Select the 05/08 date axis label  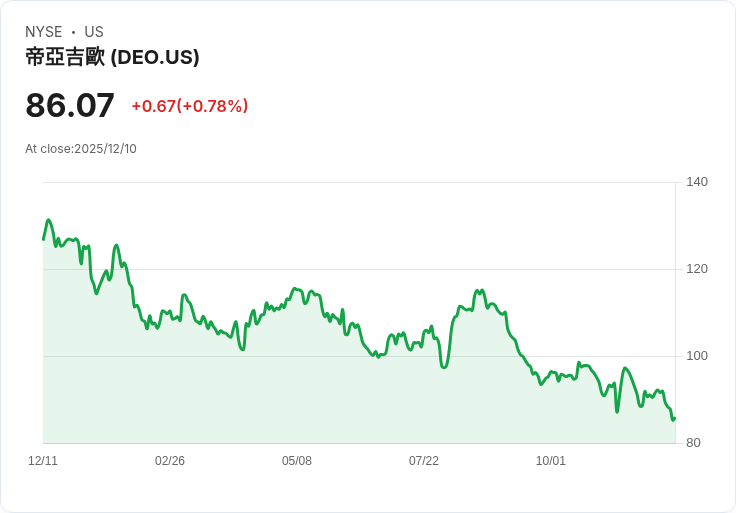tap(297, 461)
